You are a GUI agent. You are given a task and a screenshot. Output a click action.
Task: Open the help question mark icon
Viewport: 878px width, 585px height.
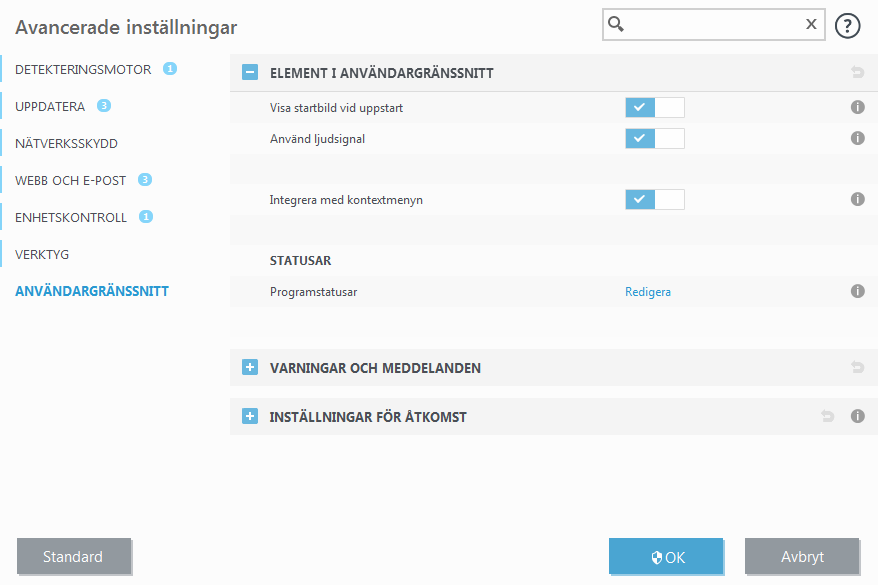tap(847, 26)
